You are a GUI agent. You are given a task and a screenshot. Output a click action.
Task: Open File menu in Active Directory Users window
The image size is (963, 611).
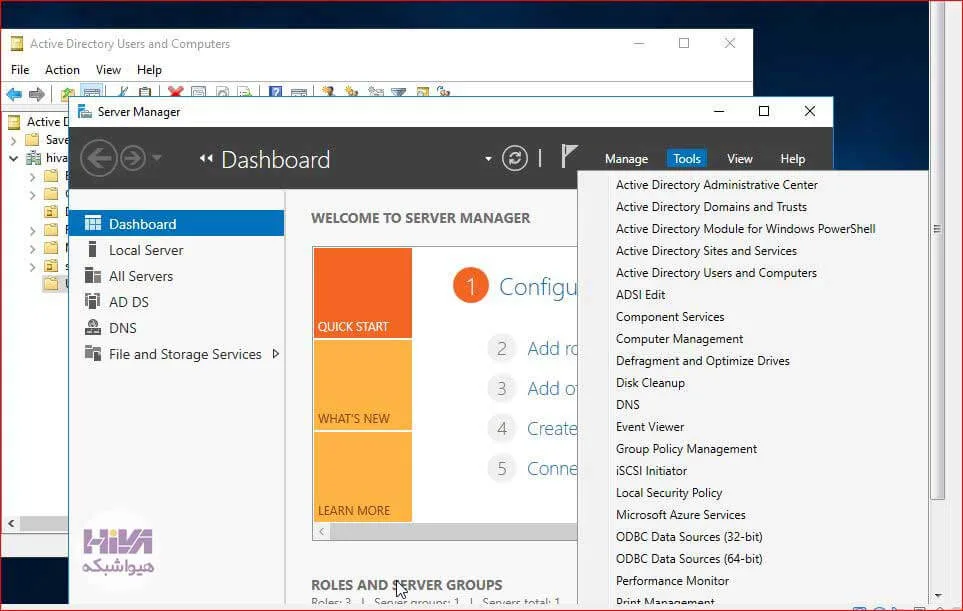[x=20, y=69]
